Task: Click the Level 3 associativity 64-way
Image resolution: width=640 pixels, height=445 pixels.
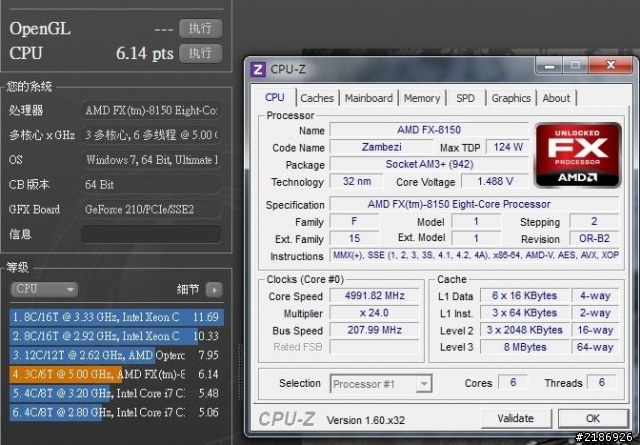Action: tap(595, 347)
